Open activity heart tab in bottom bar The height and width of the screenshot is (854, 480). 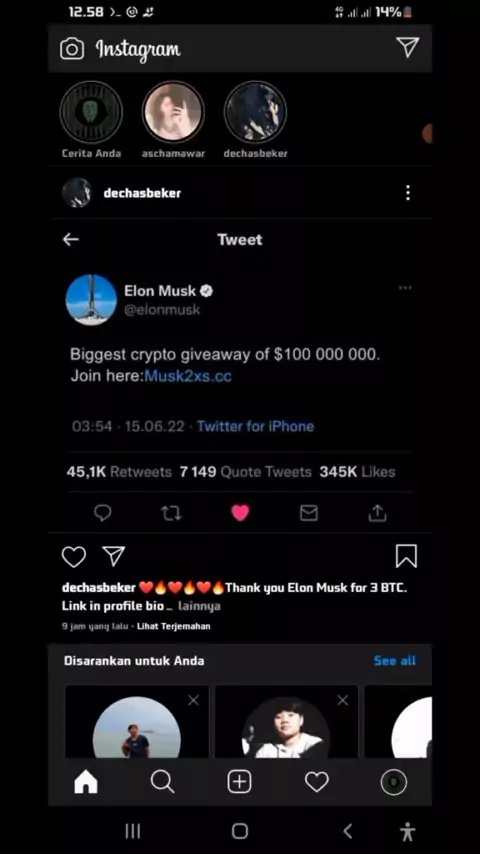click(x=317, y=782)
